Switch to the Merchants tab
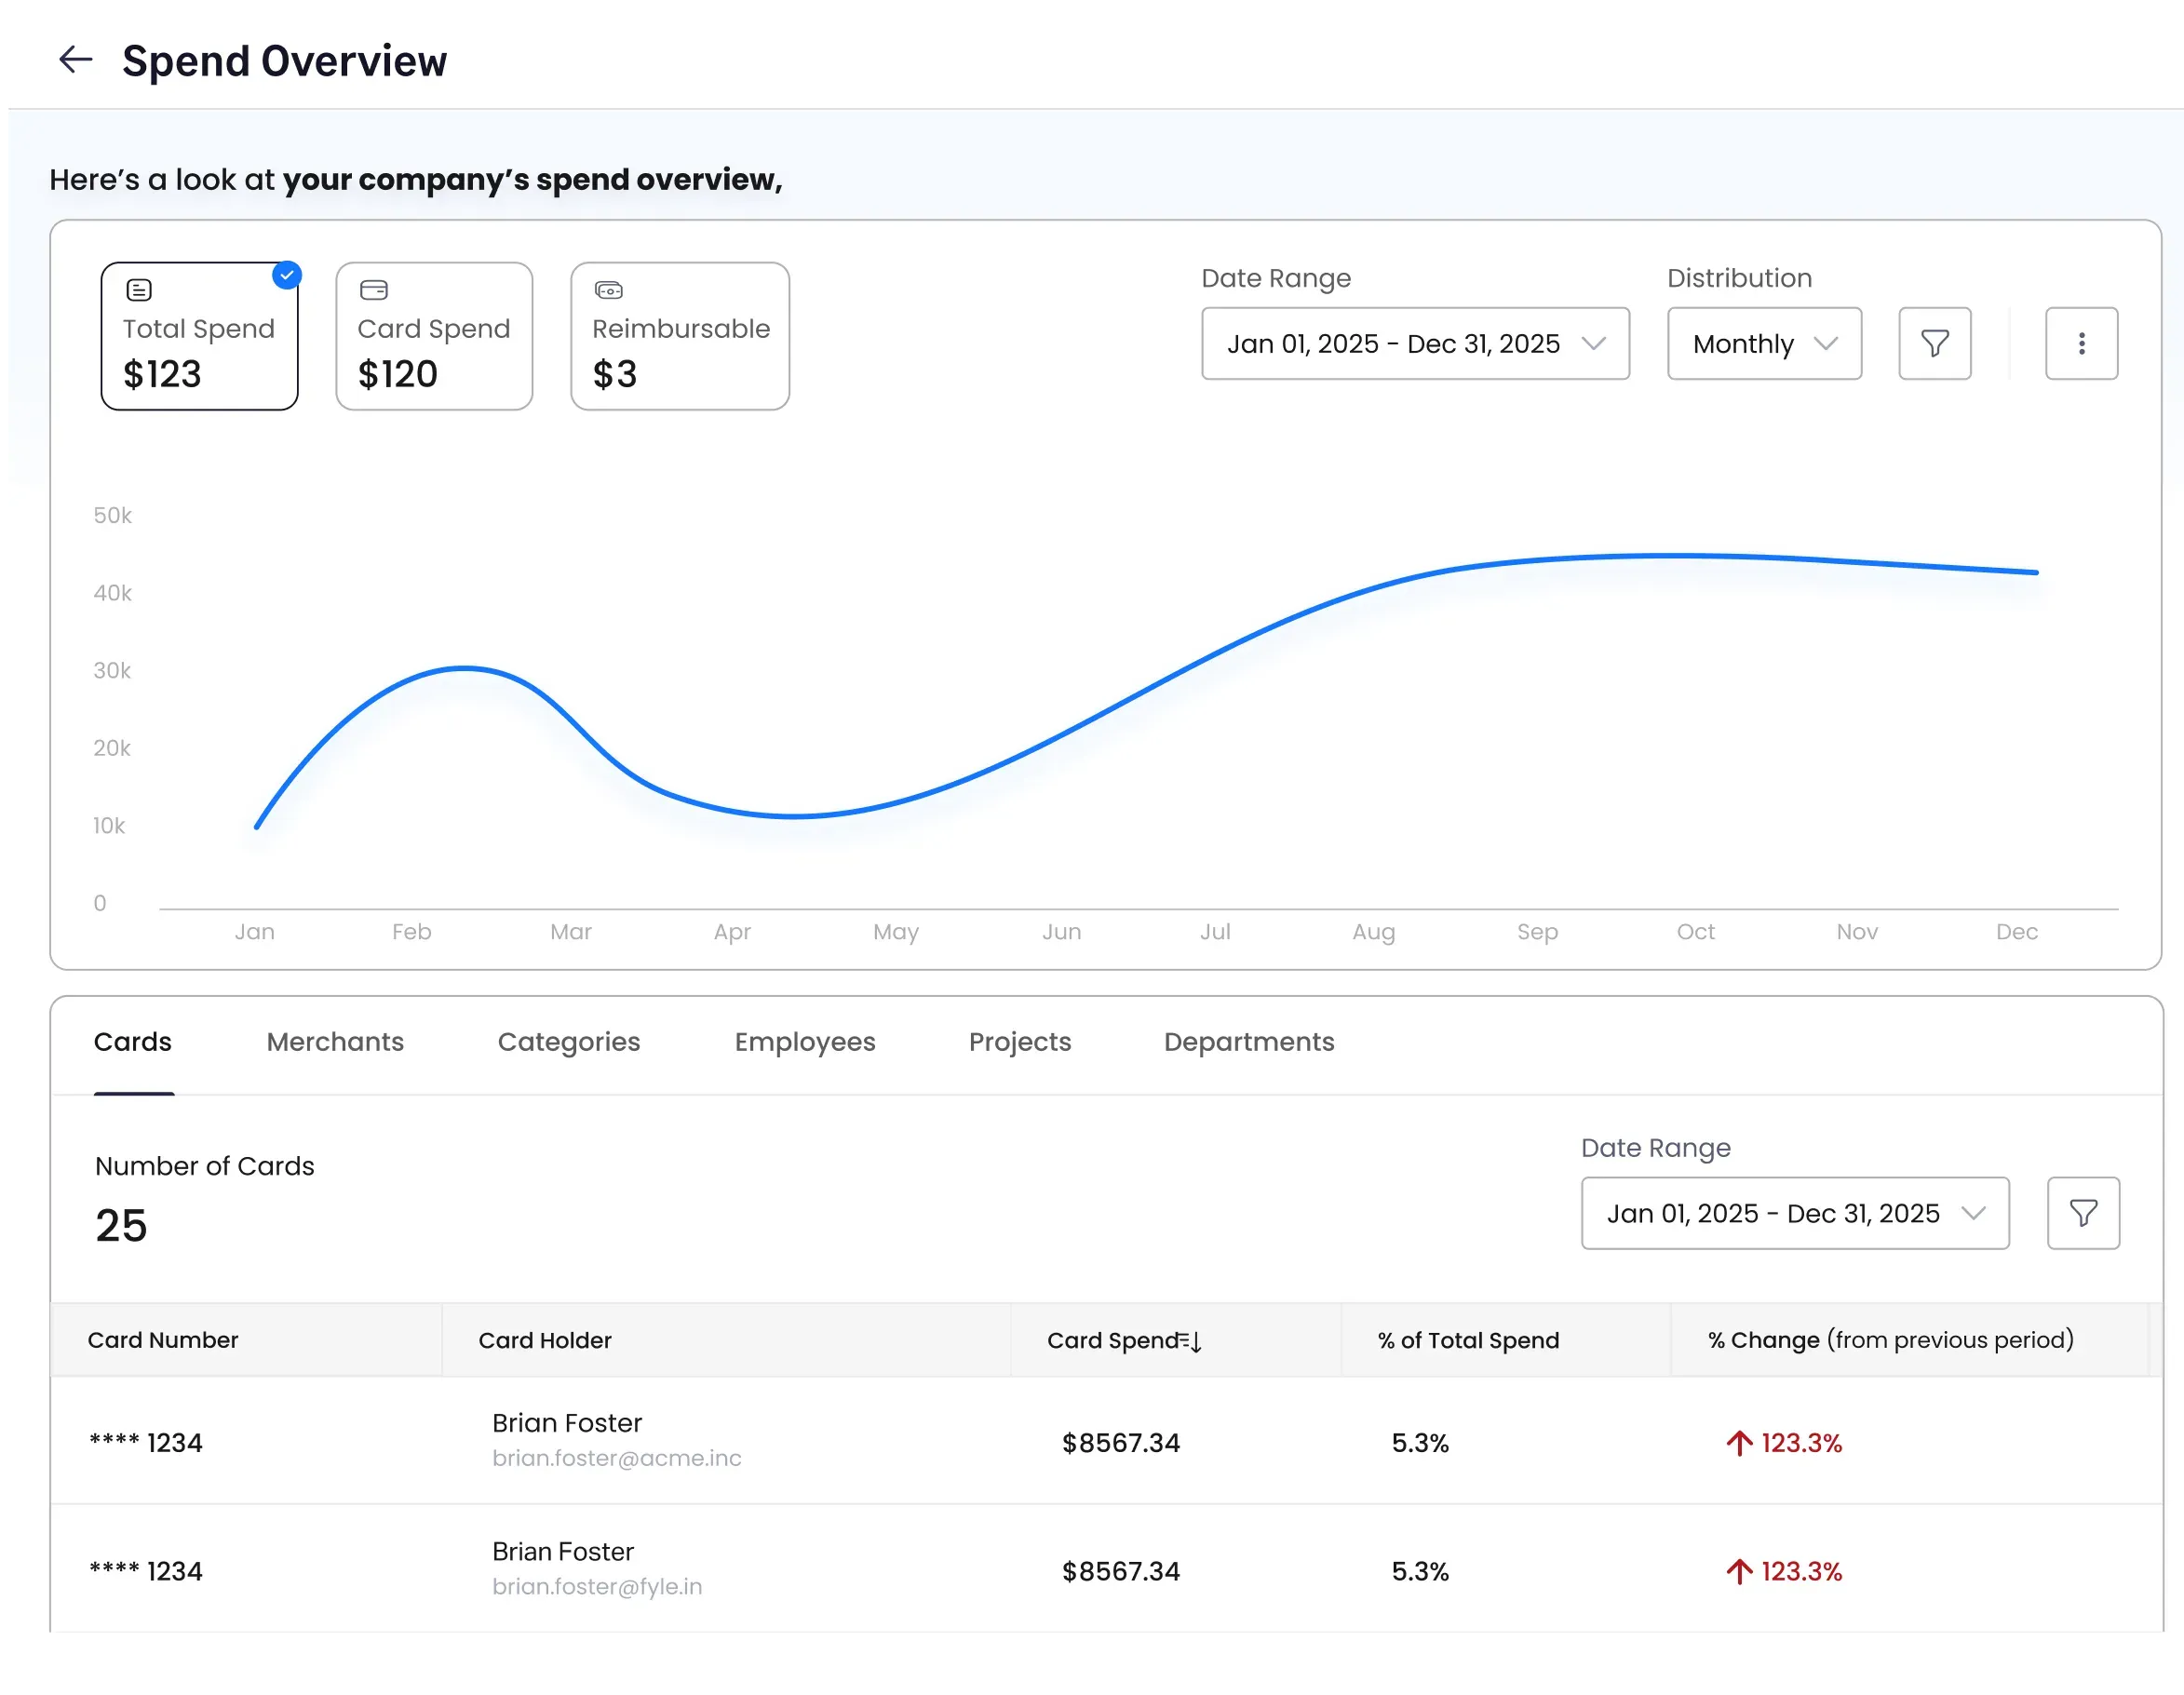2184x1695 pixels. click(335, 1042)
